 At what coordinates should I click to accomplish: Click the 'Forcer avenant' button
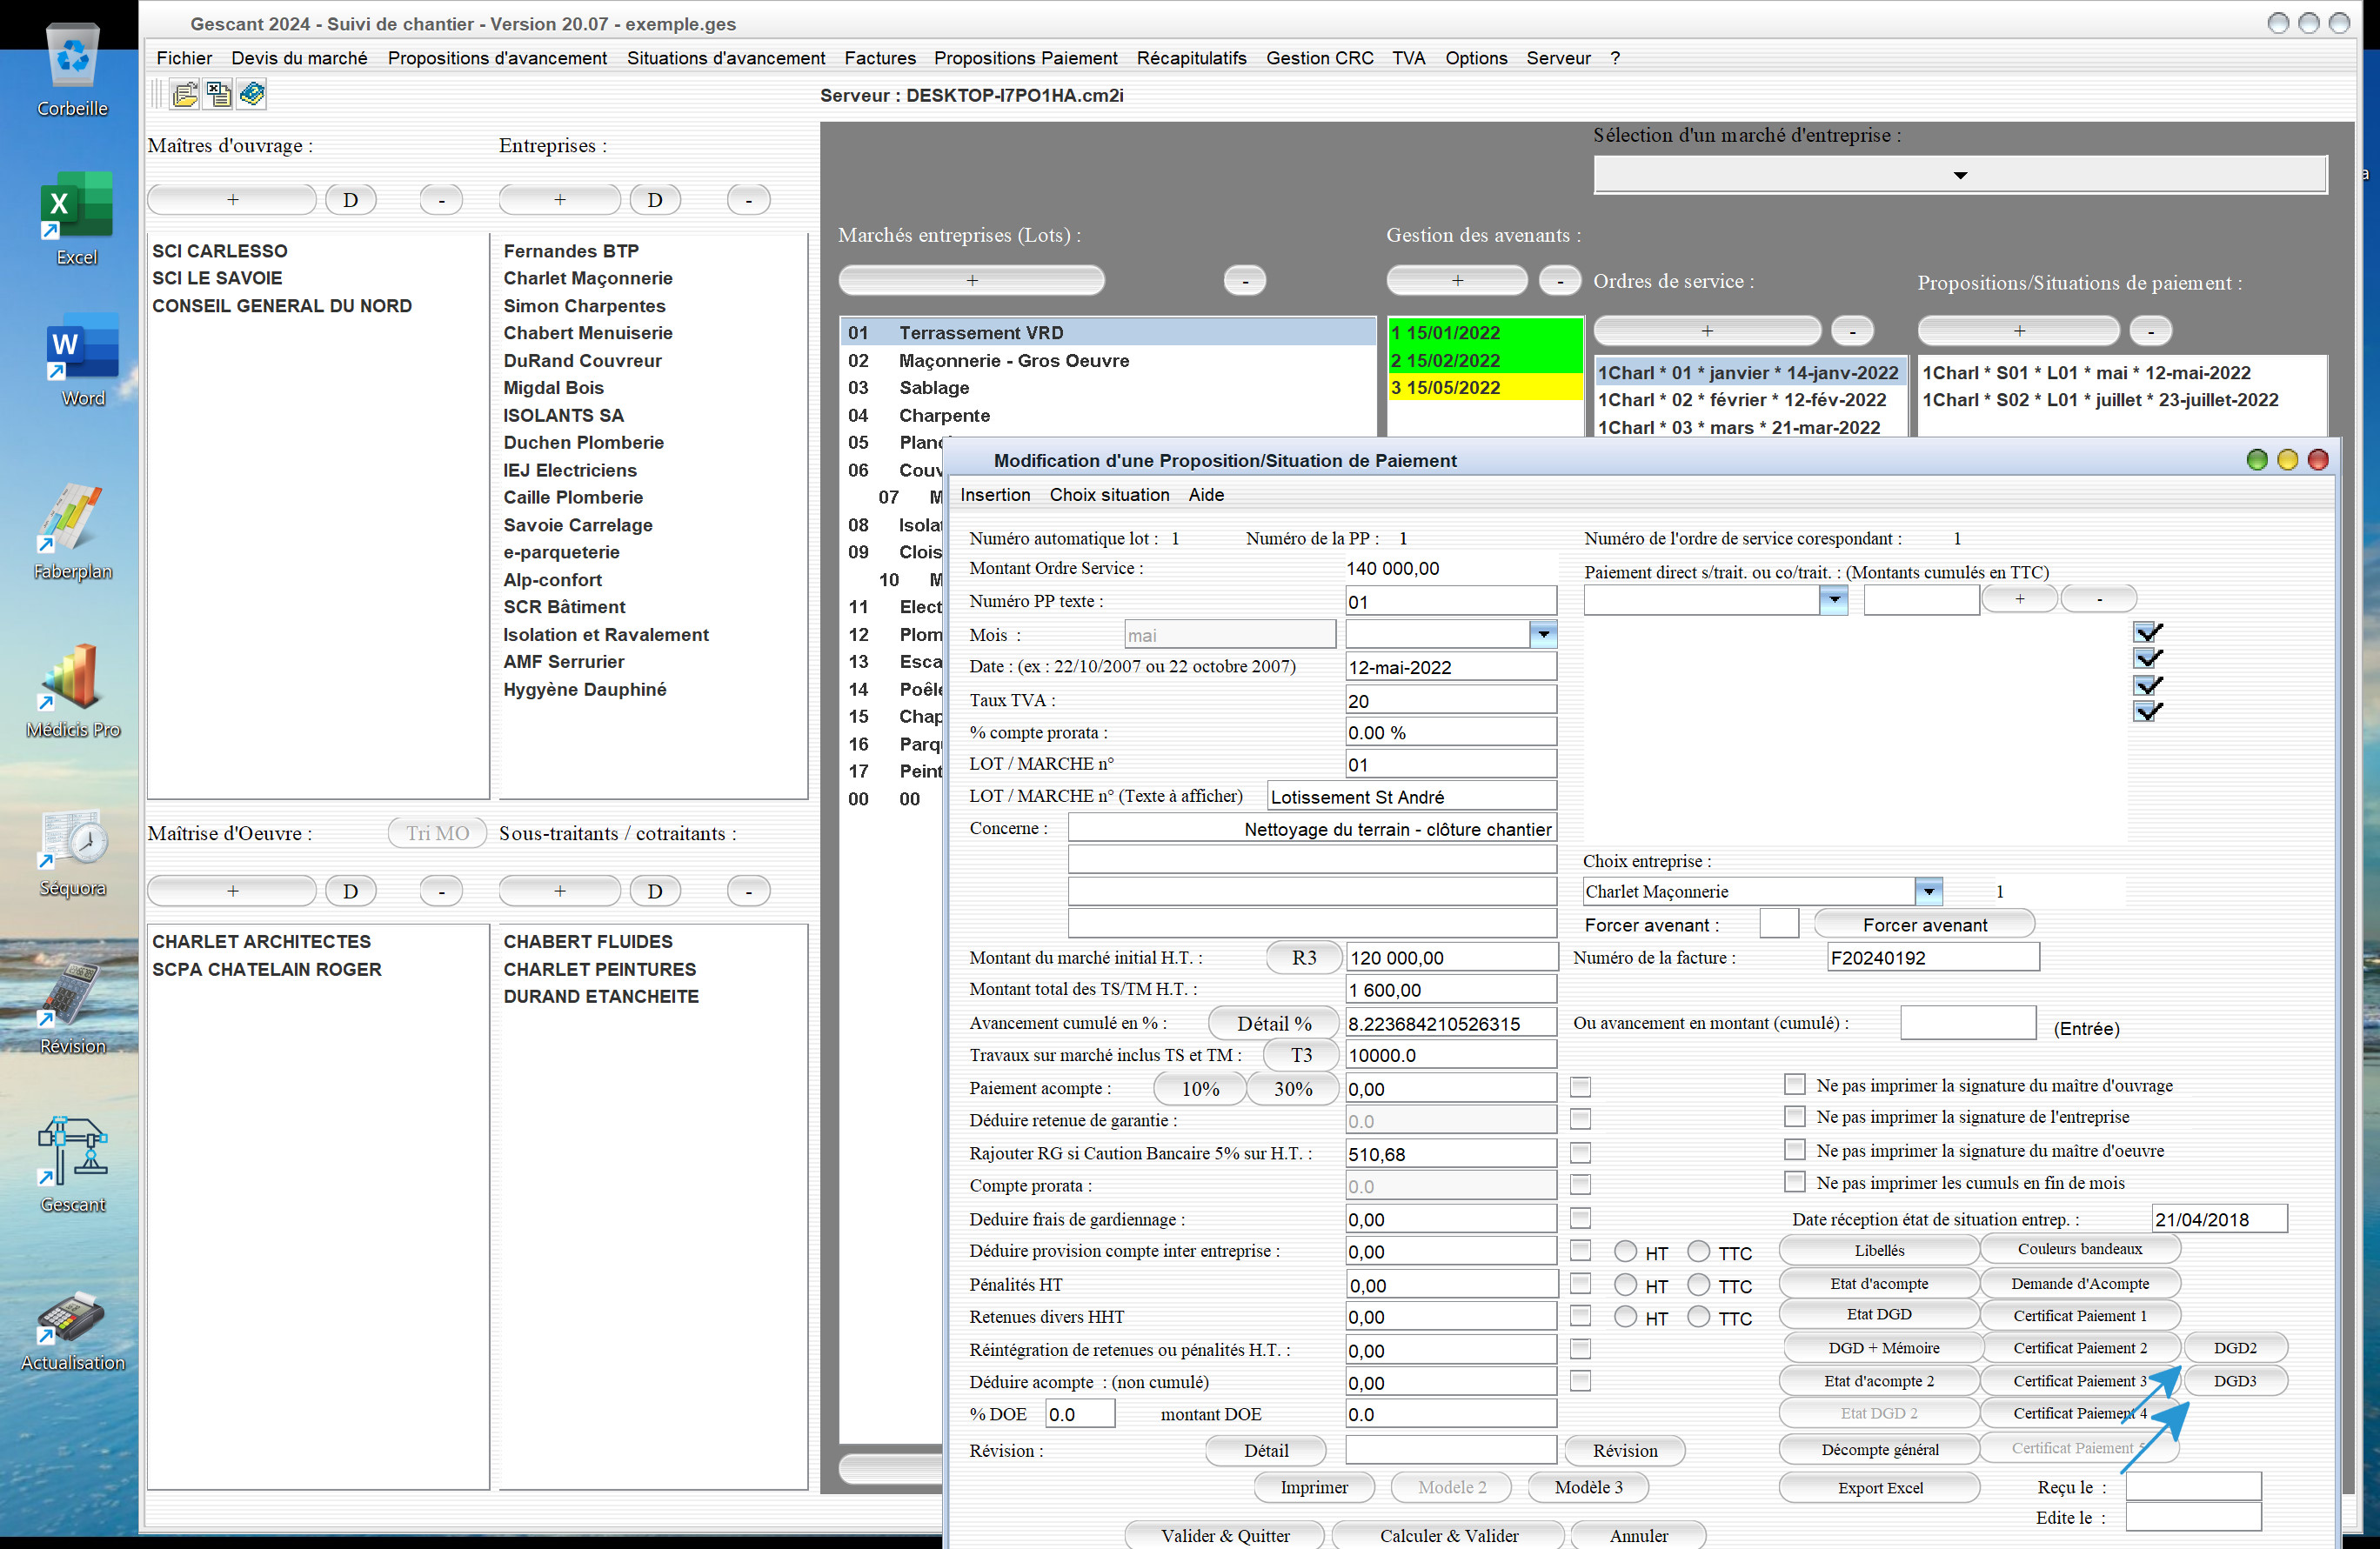(x=1924, y=924)
